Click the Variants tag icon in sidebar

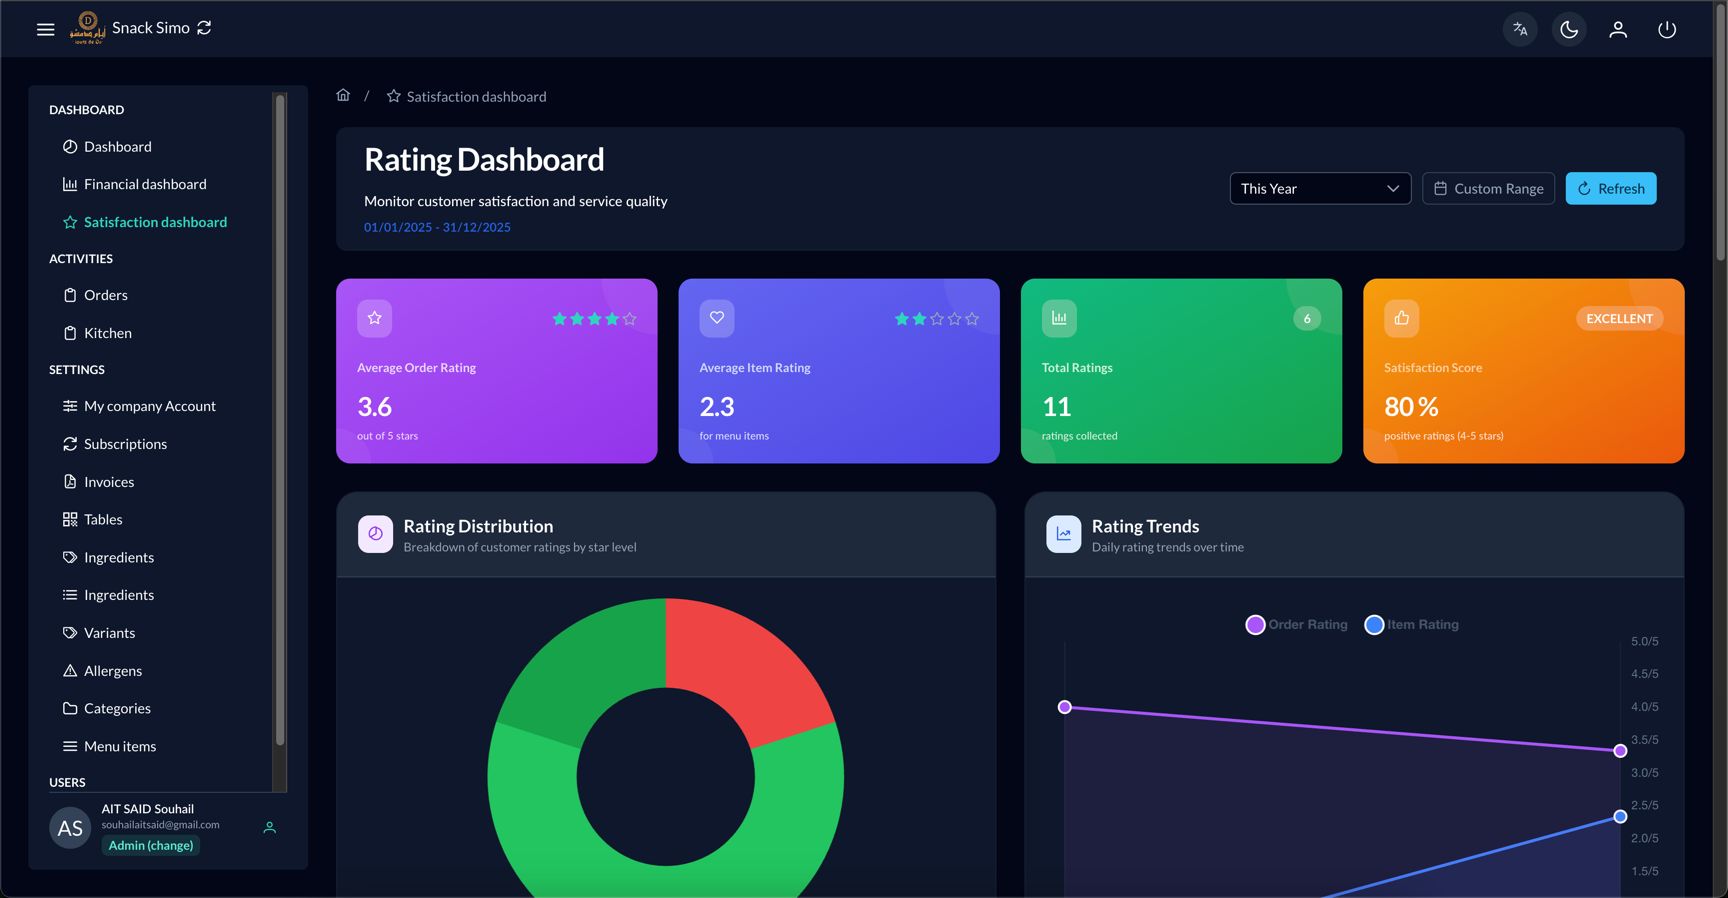point(70,633)
